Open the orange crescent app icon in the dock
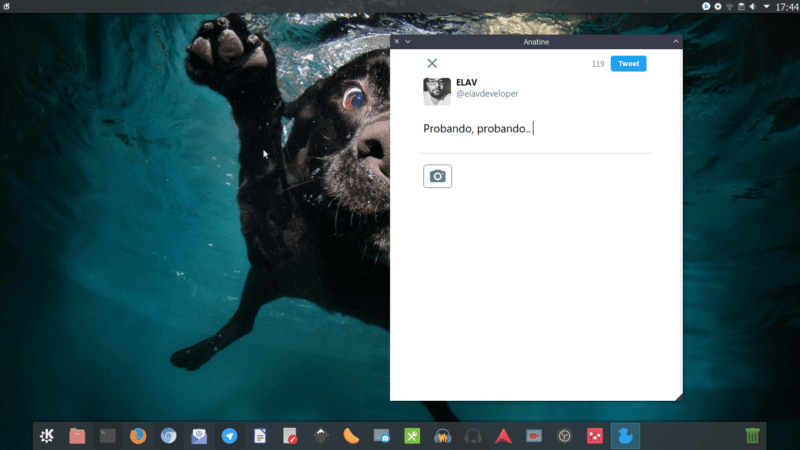Image resolution: width=800 pixels, height=450 pixels. 351,436
